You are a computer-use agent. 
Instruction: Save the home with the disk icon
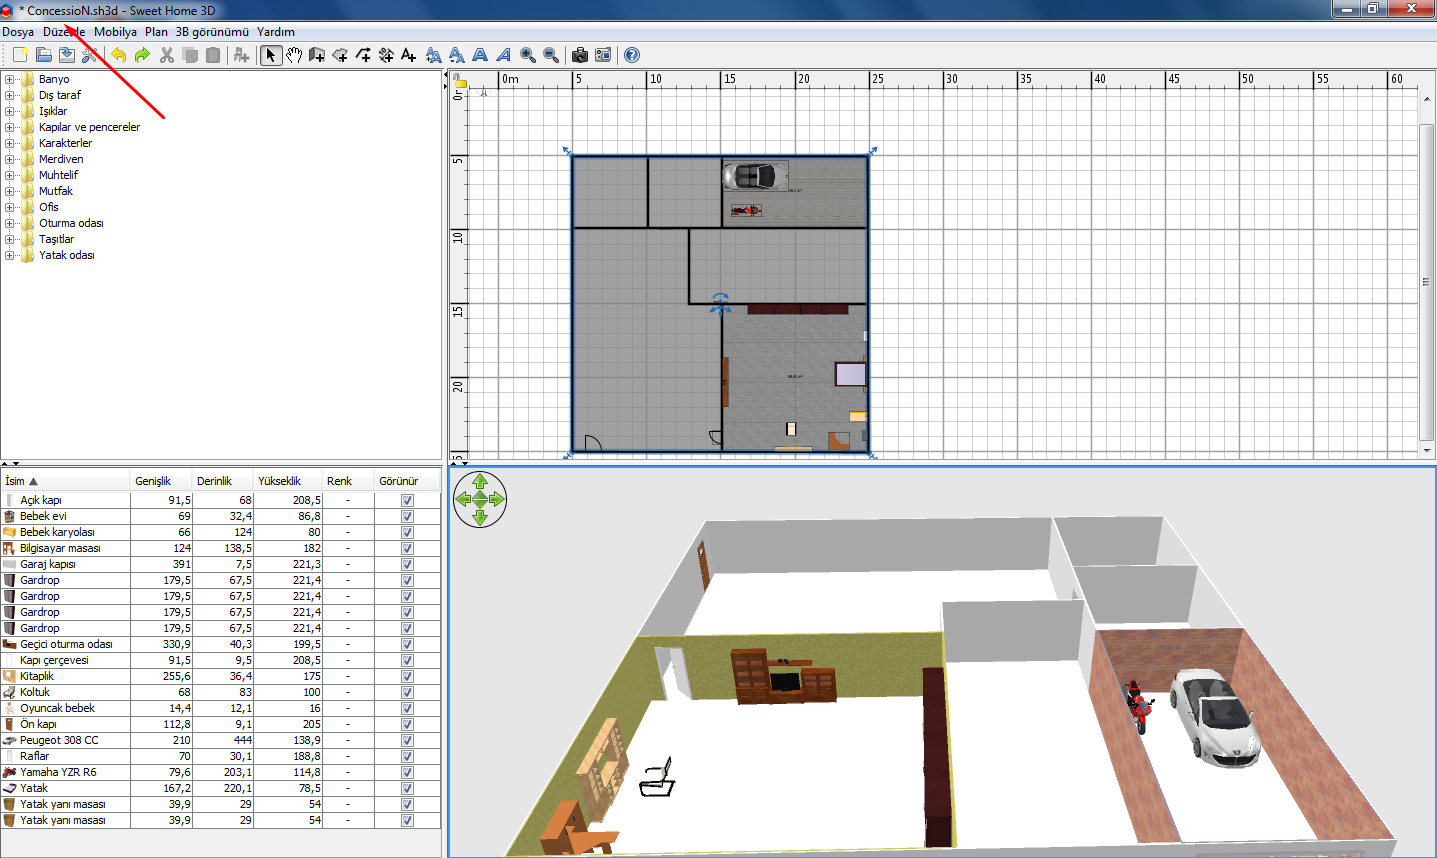click(x=67, y=55)
